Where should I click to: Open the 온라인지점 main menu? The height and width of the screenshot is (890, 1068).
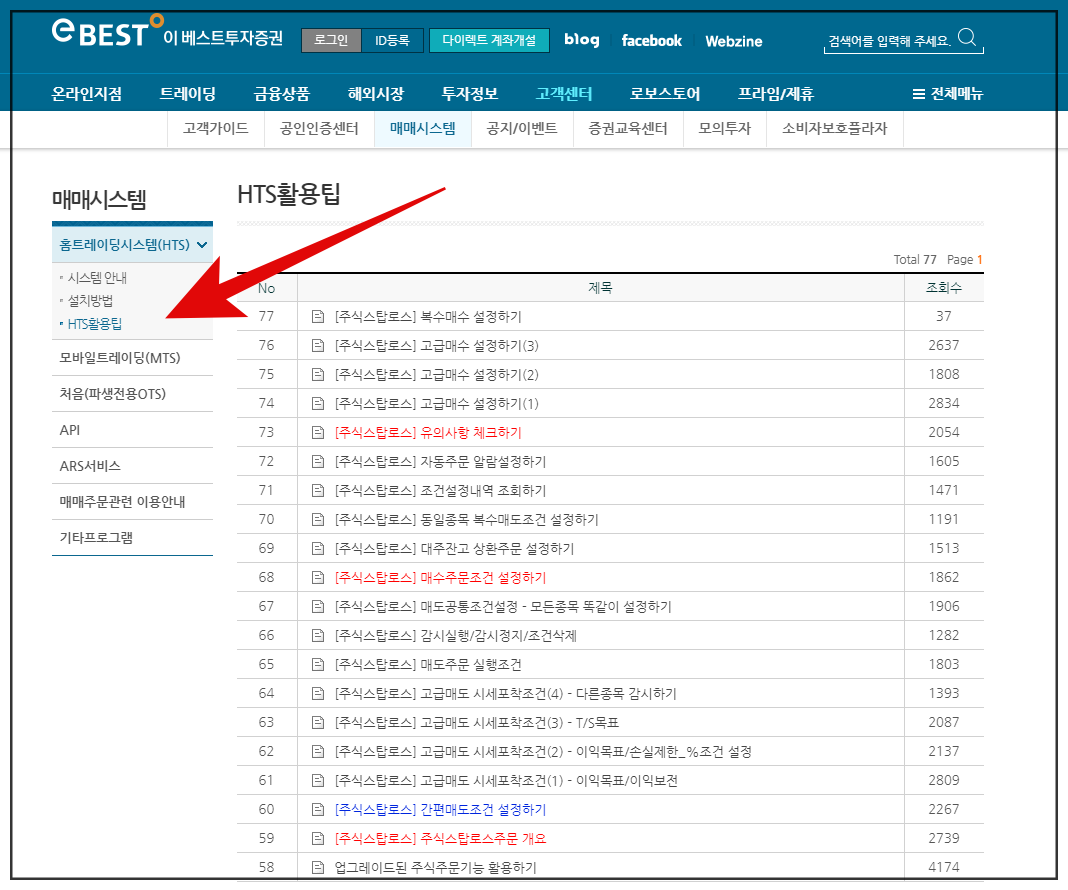click(87, 94)
